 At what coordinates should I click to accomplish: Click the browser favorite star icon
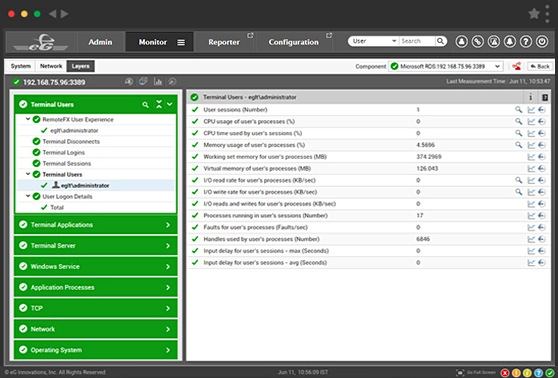pyautogui.click(x=534, y=14)
